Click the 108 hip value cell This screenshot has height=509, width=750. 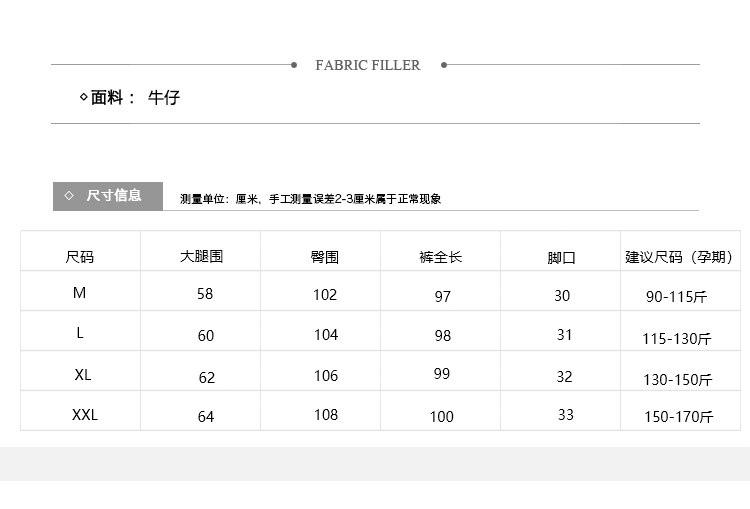[326, 415]
